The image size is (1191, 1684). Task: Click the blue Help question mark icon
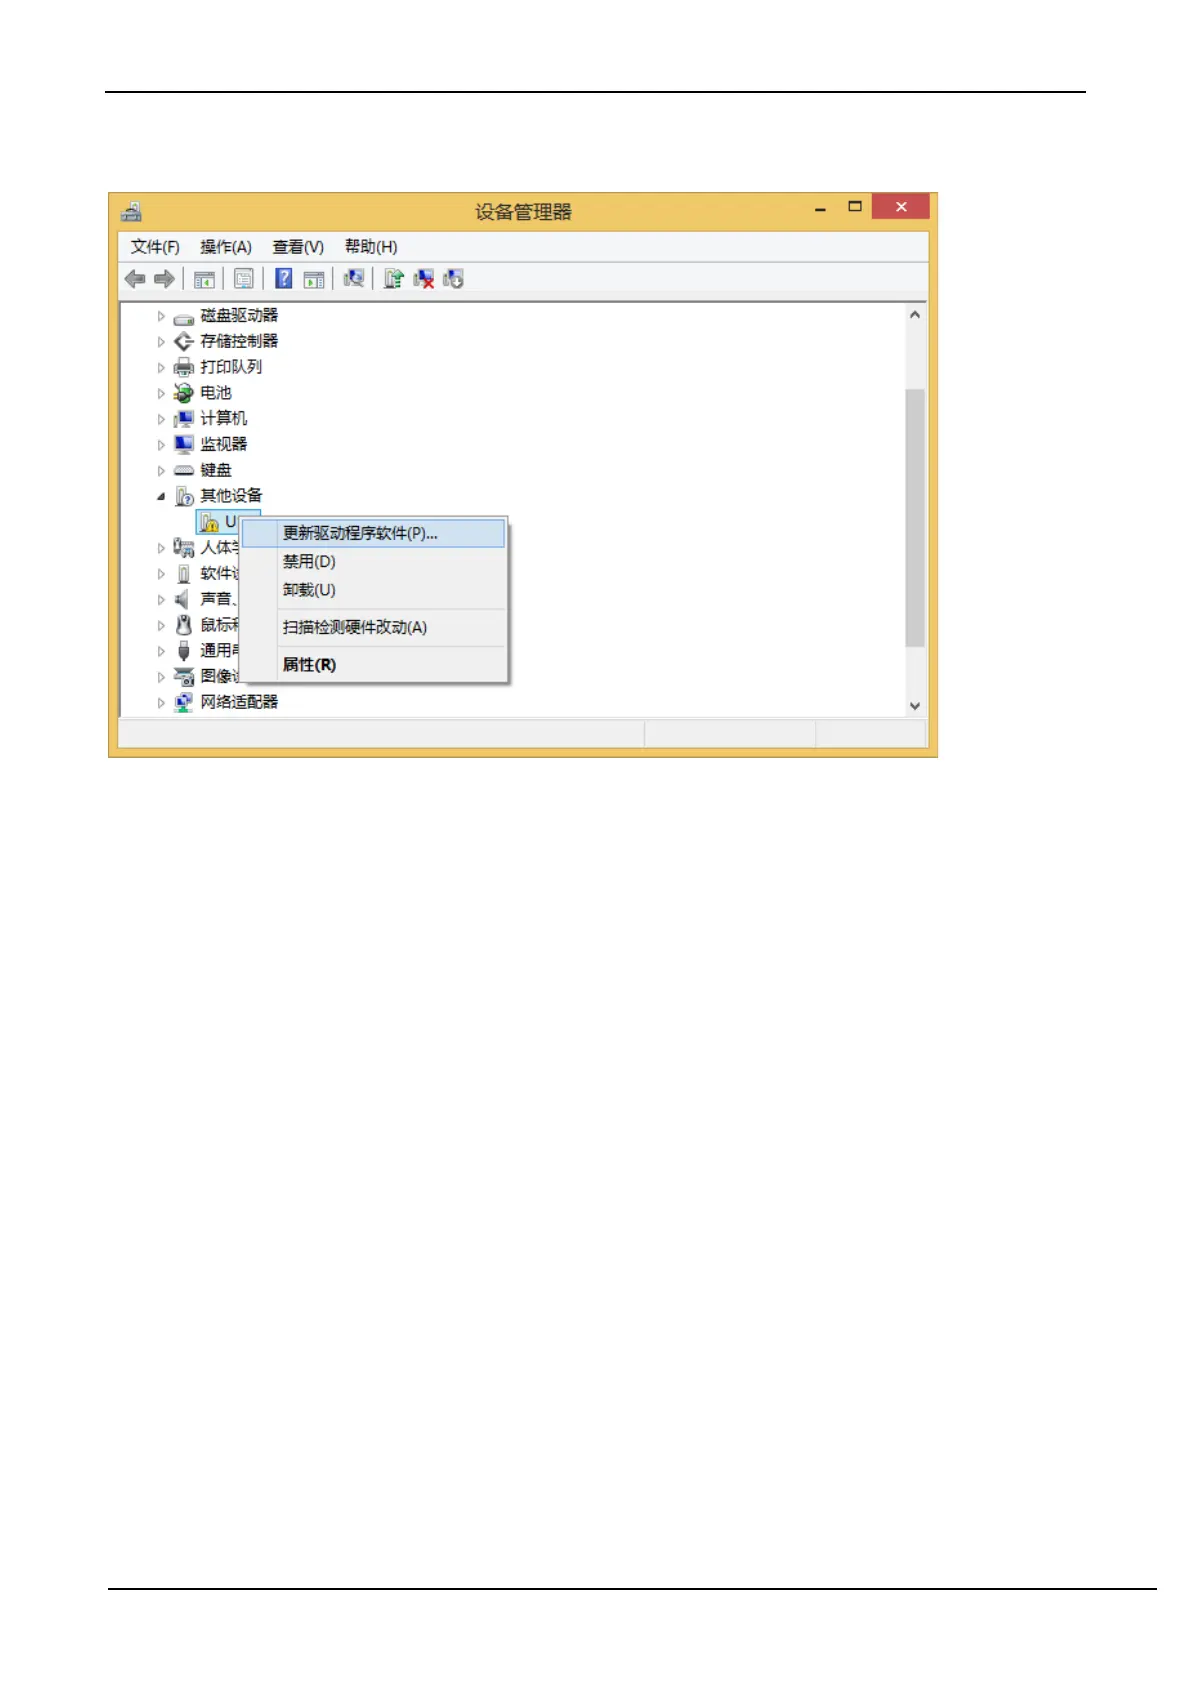click(x=284, y=279)
